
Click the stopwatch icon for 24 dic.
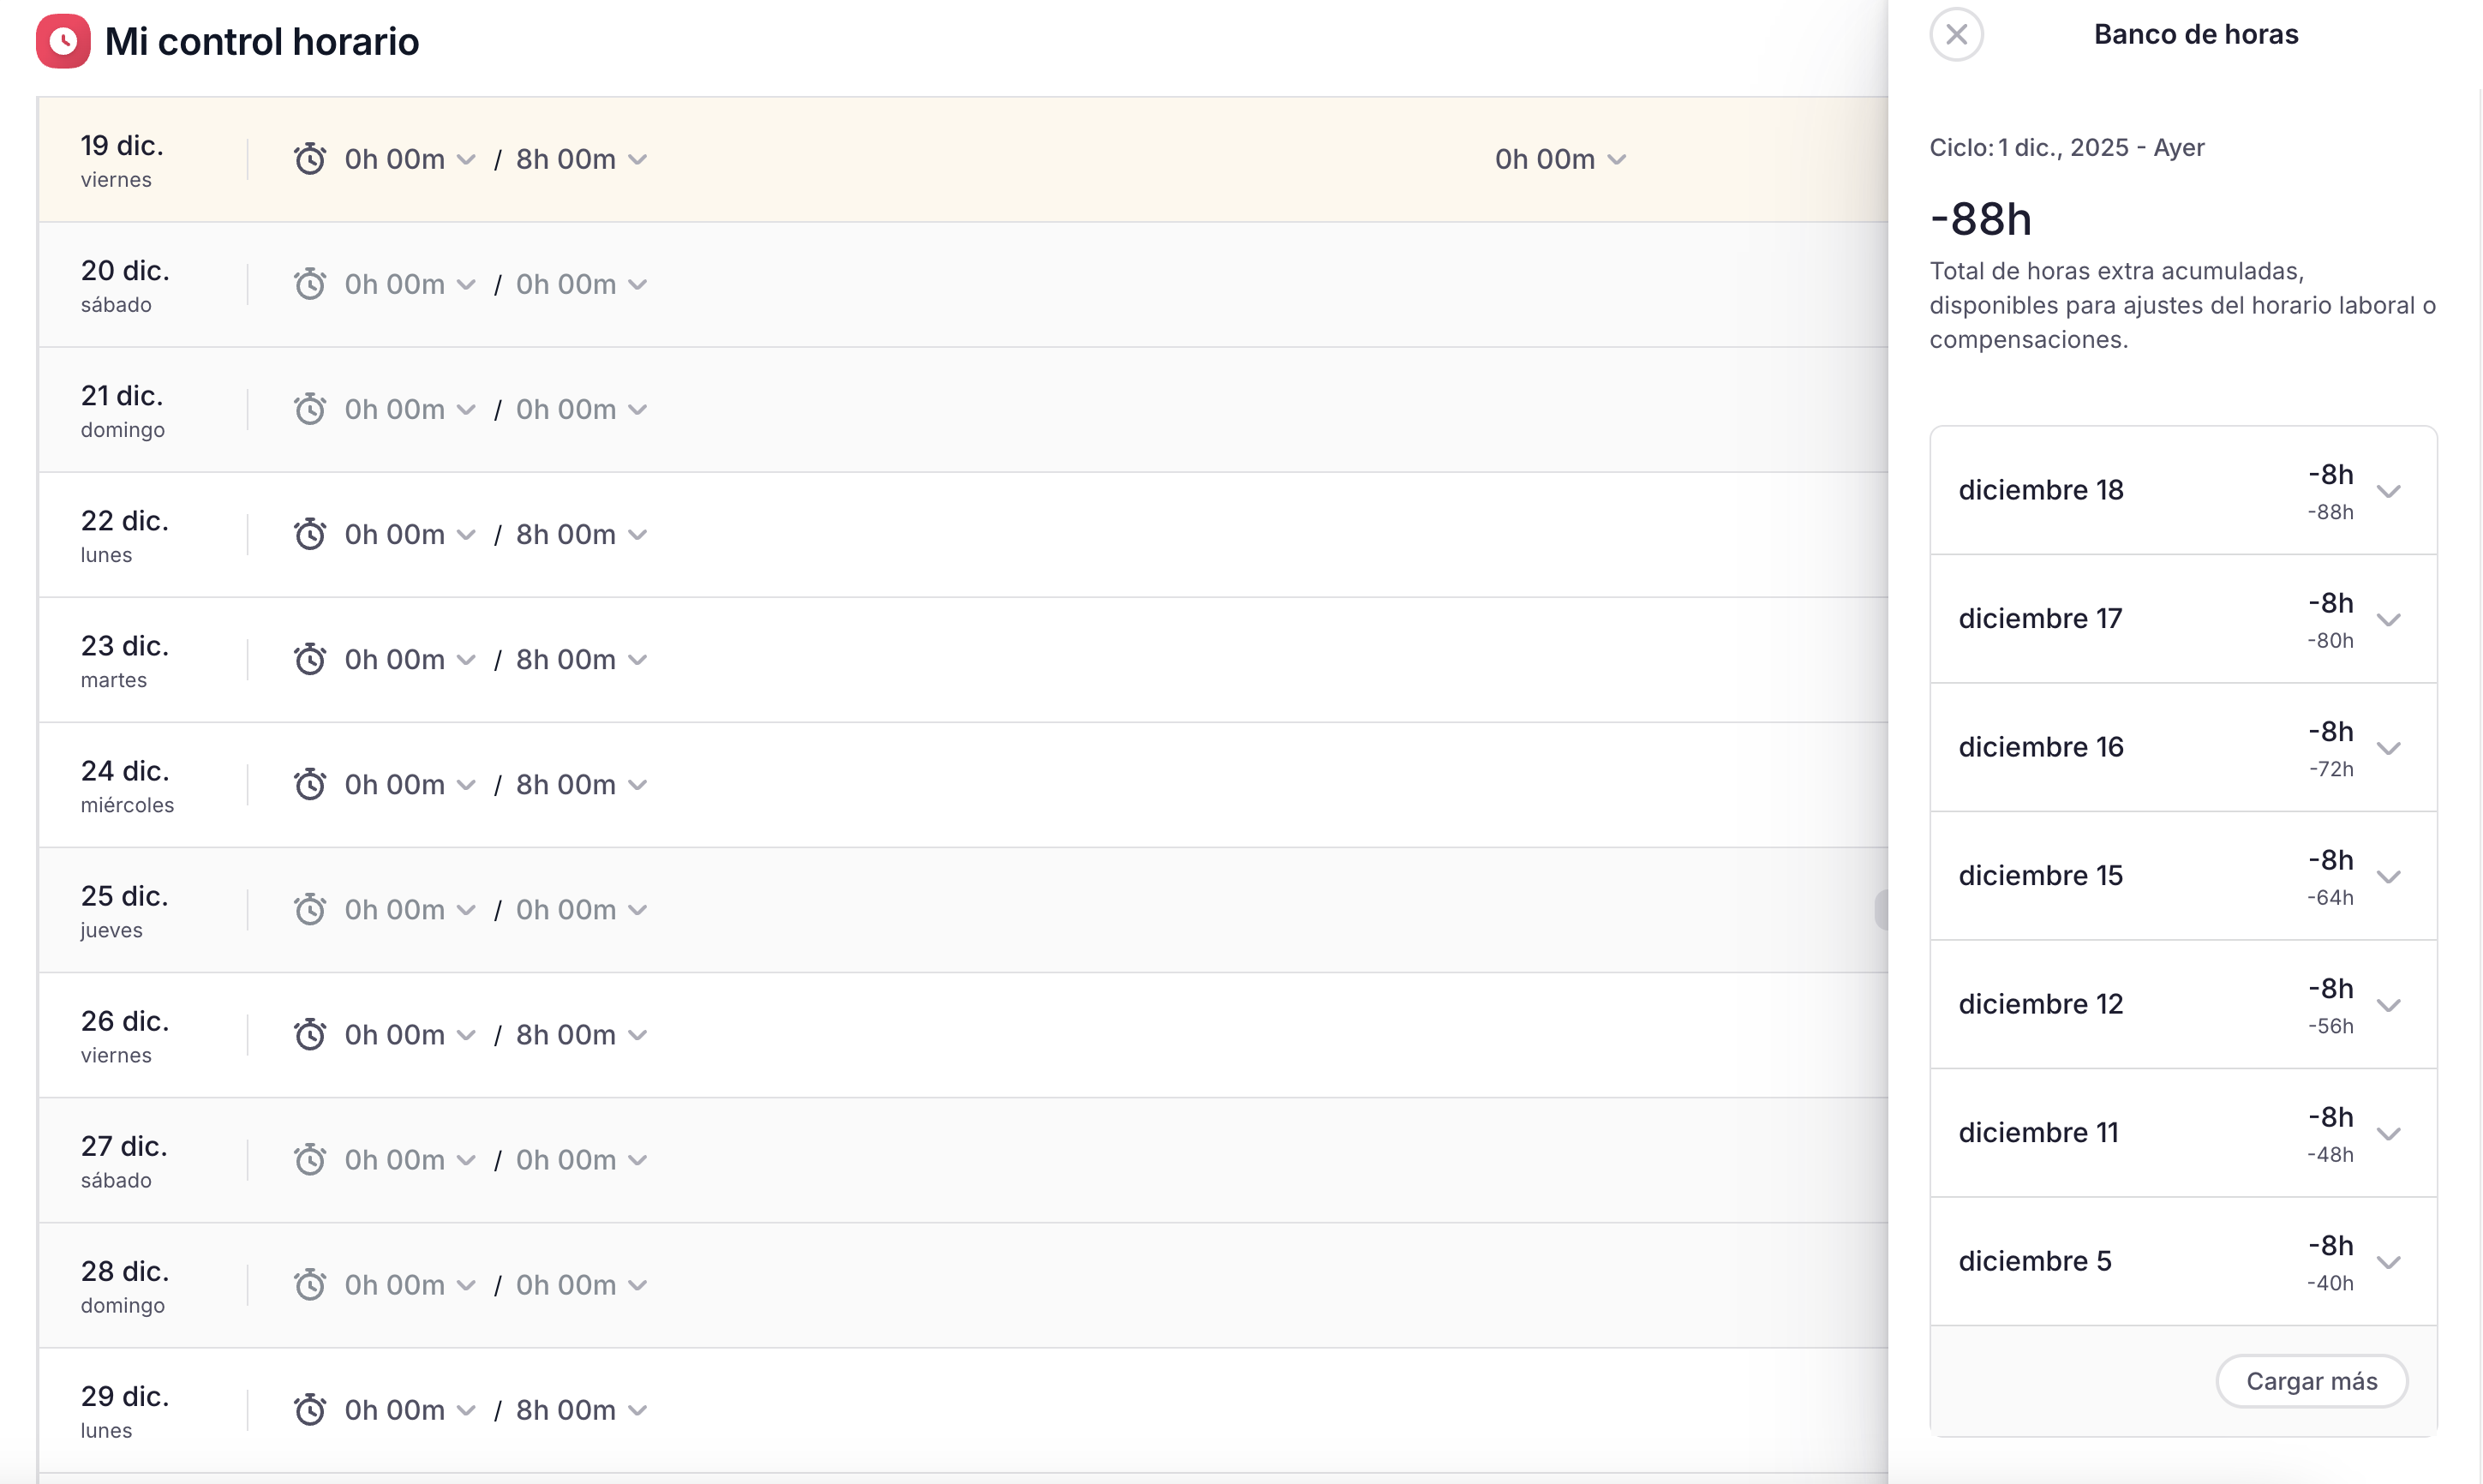click(310, 784)
